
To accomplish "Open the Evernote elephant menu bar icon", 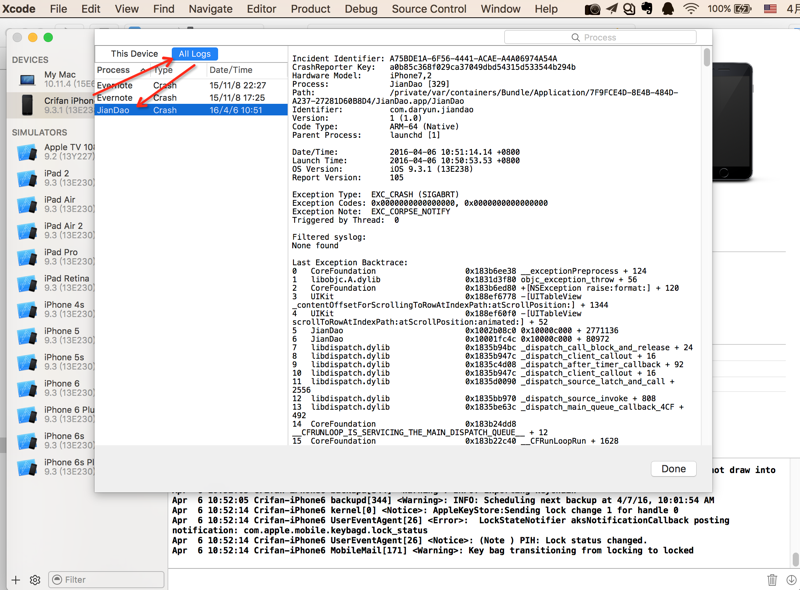I will point(647,9).
